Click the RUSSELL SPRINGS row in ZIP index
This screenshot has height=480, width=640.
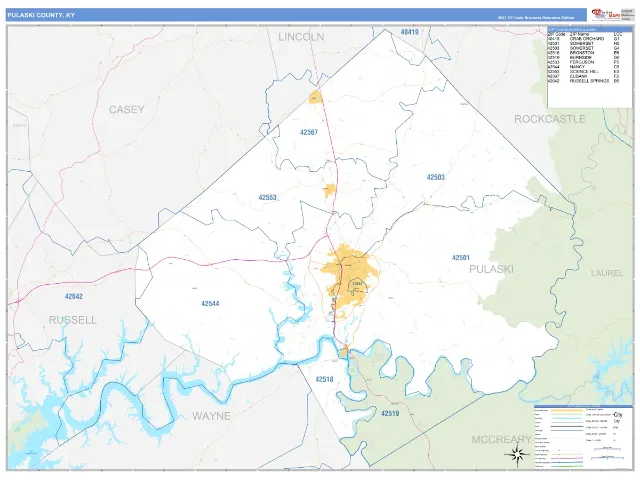(x=584, y=81)
